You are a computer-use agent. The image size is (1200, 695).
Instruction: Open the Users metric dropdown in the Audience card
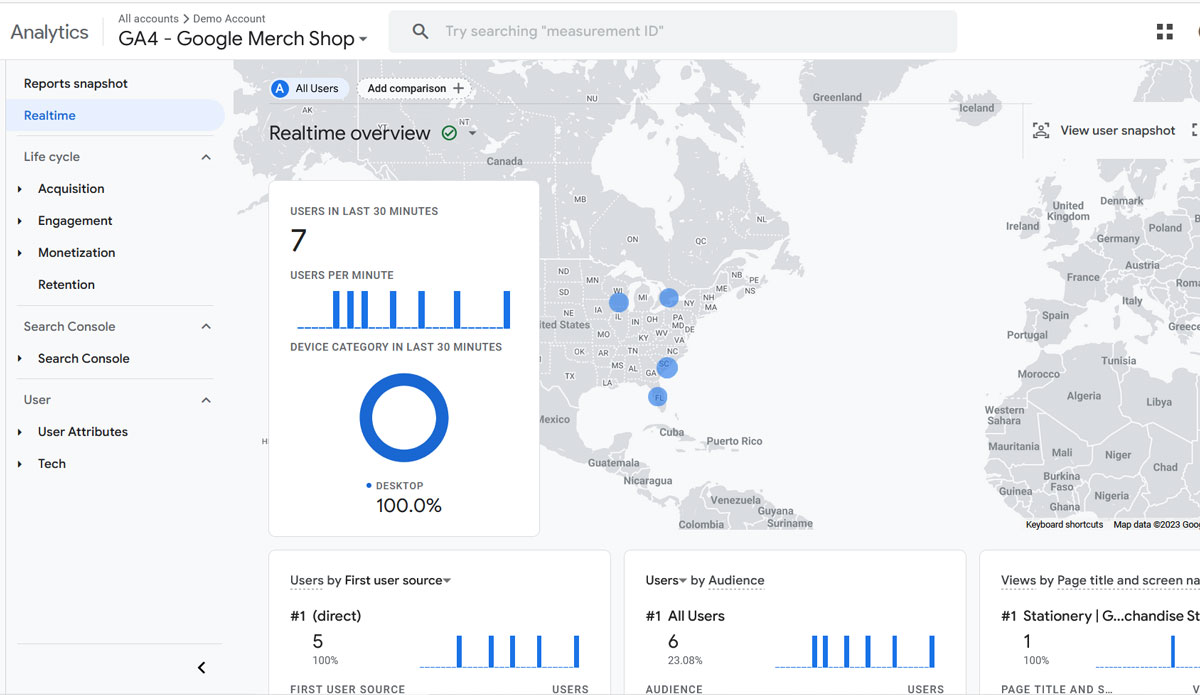coord(666,580)
